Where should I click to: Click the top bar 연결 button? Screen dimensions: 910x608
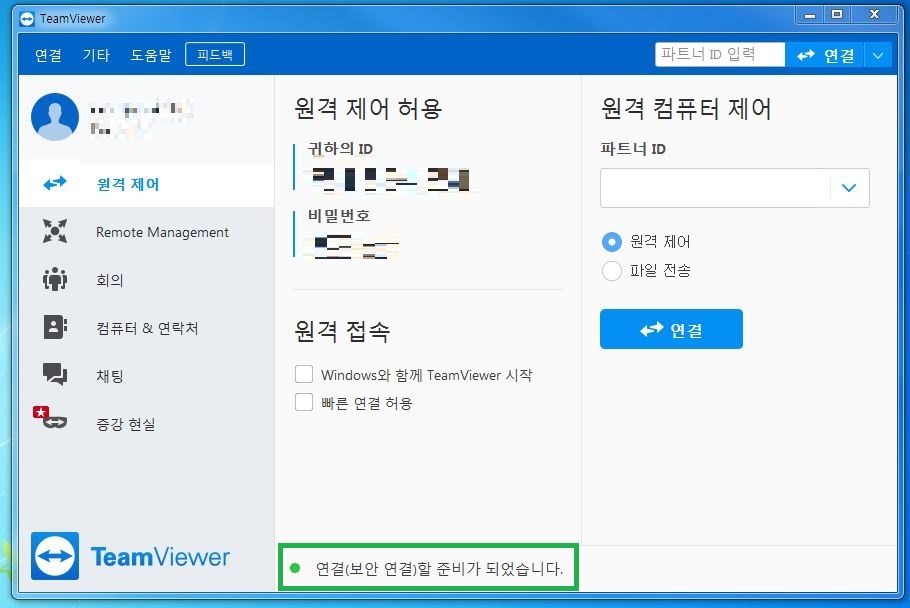point(825,55)
